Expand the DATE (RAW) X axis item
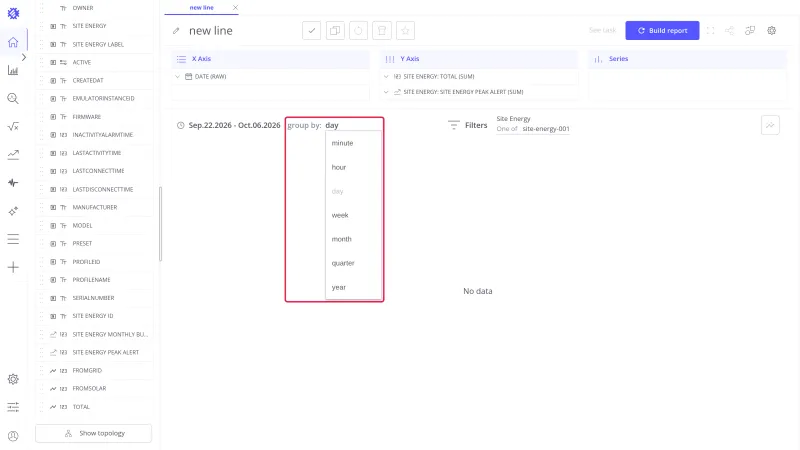This screenshot has height=450, width=800. click(178, 77)
